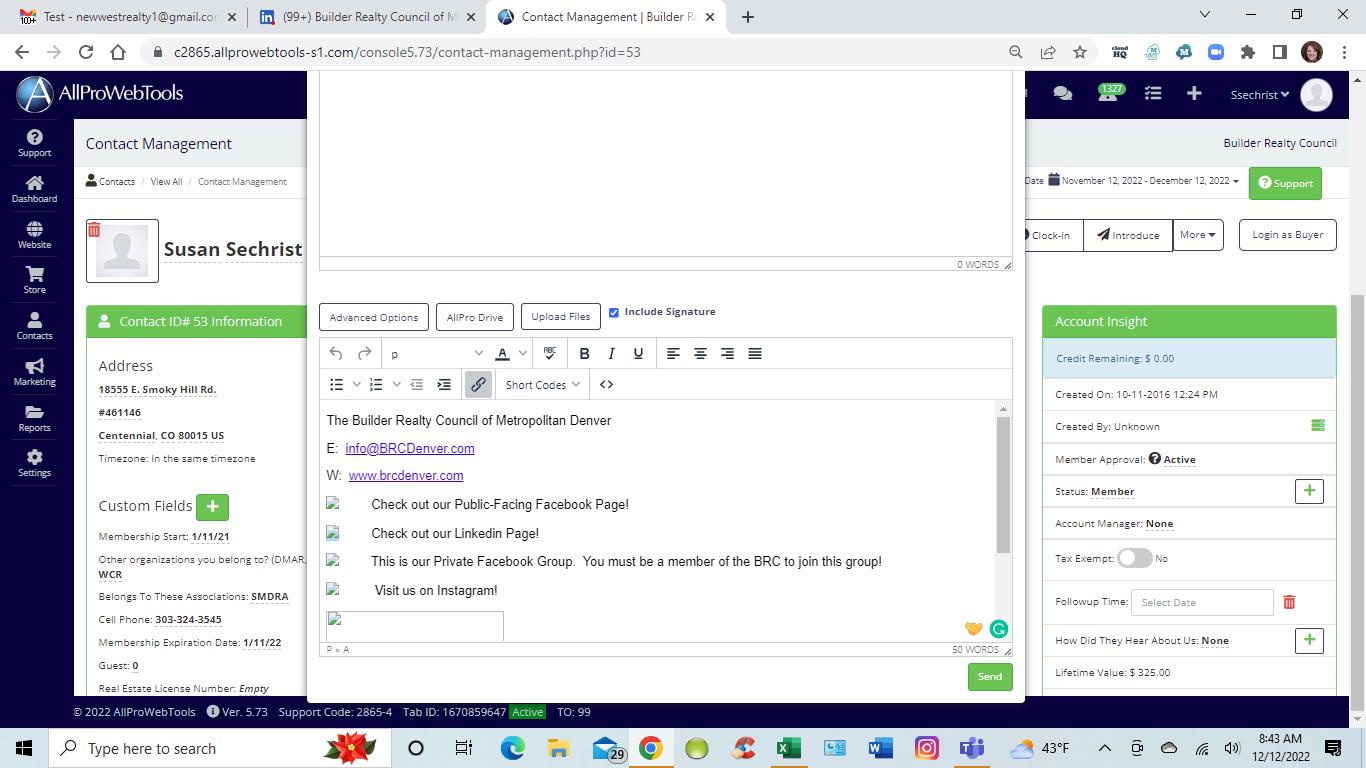Click the Grammarly icon in the editor
Viewport: 1366px width, 768px height.
[x=999, y=629]
